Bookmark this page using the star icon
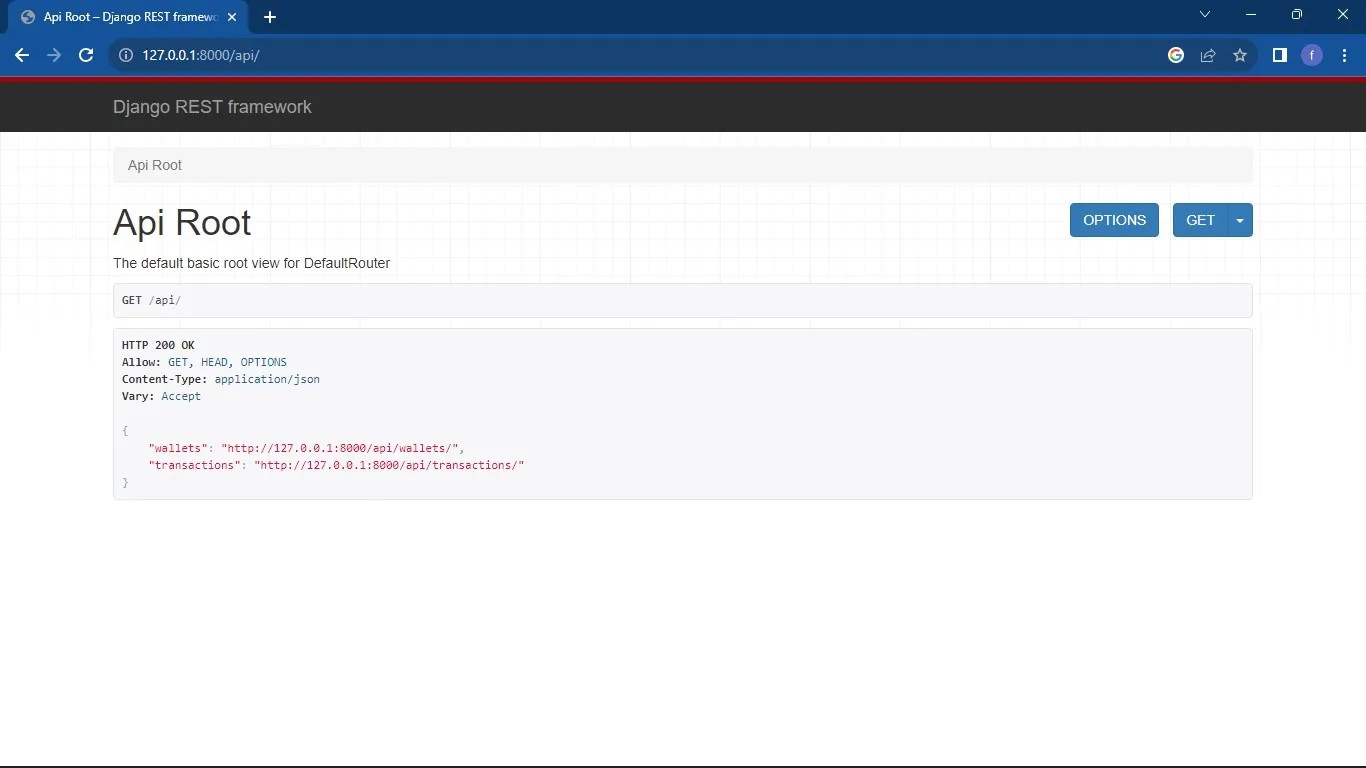1366x768 pixels. 1239,55
